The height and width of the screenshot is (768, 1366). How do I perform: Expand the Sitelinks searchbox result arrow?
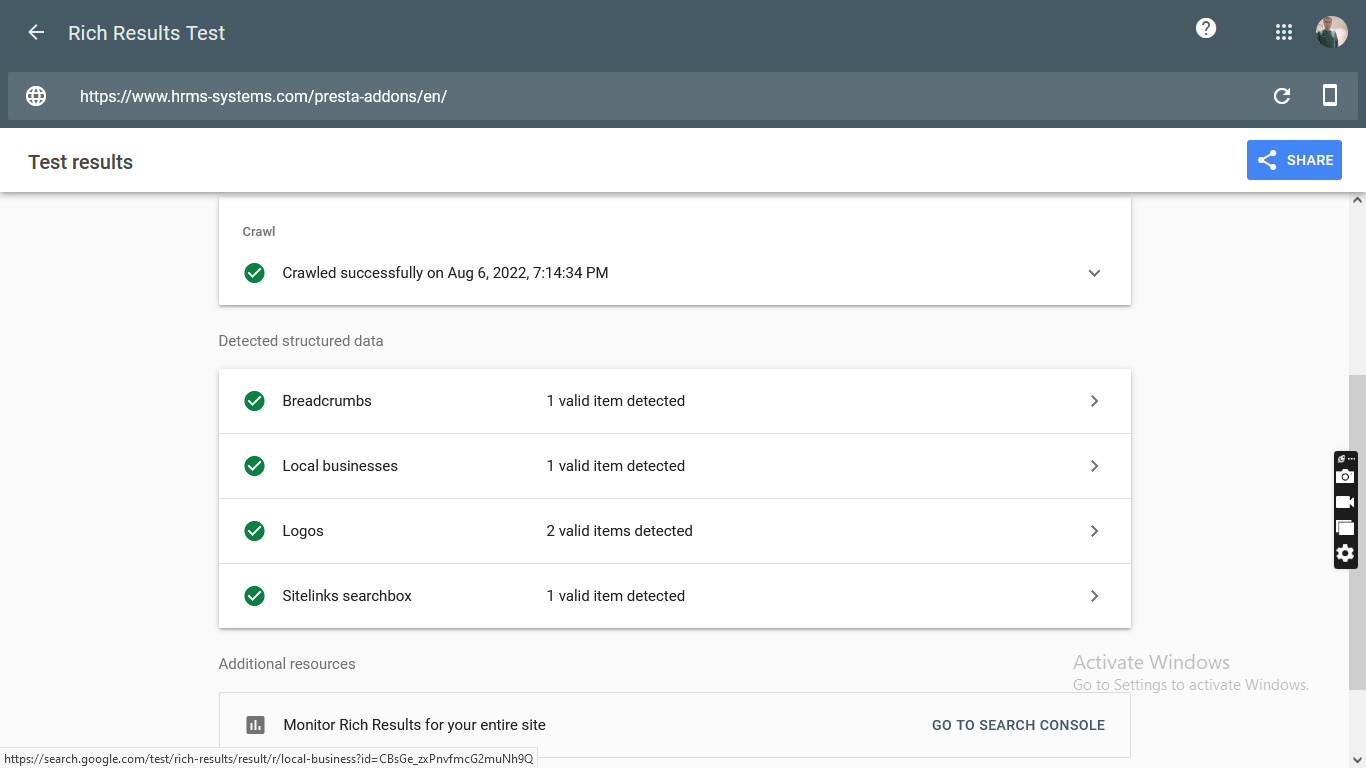tap(1094, 596)
